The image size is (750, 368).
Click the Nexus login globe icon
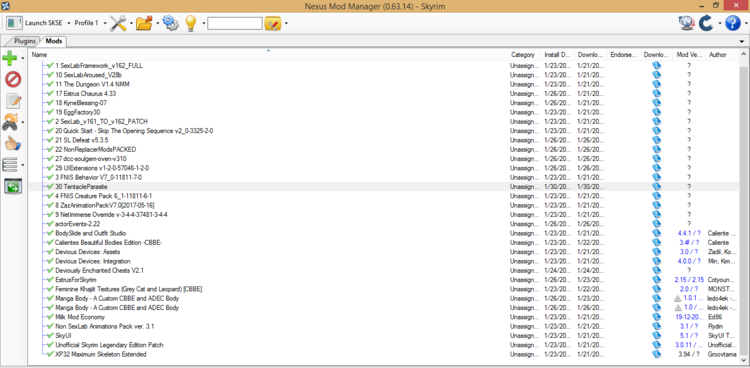click(x=687, y=23)
